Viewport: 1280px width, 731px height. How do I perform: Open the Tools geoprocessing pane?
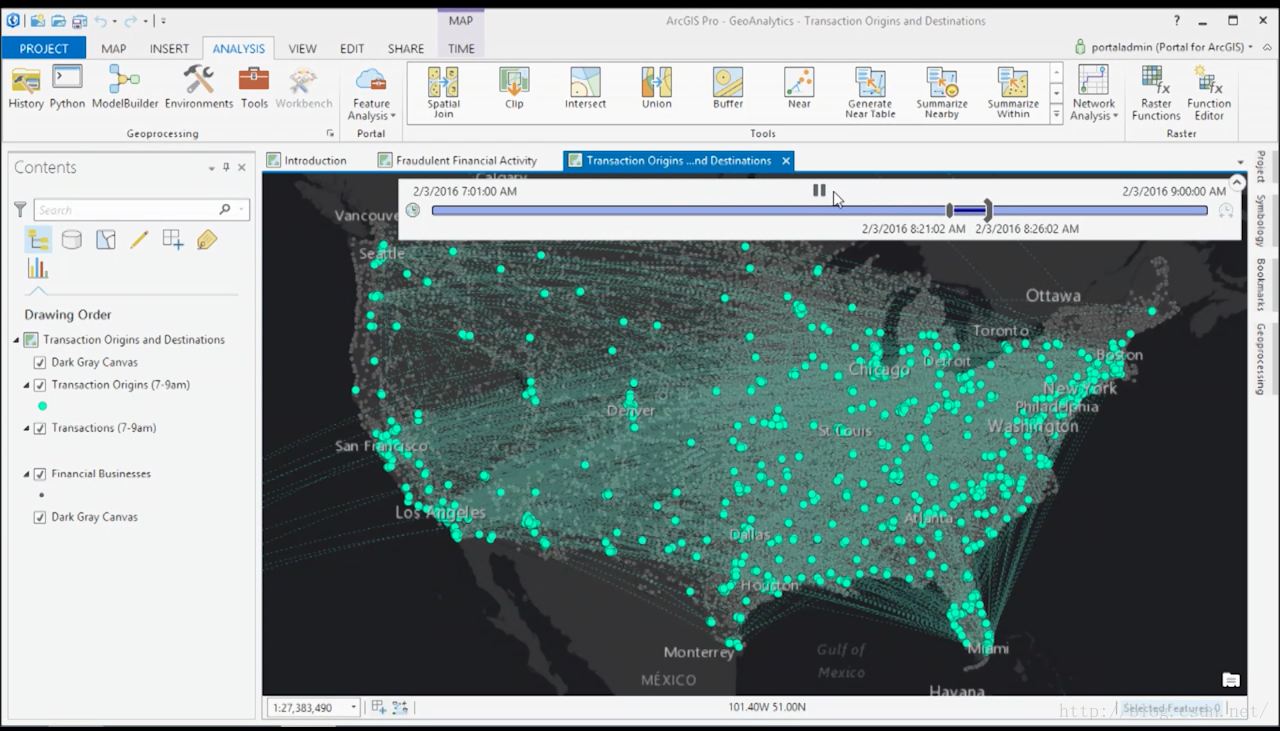click(254, 88)
